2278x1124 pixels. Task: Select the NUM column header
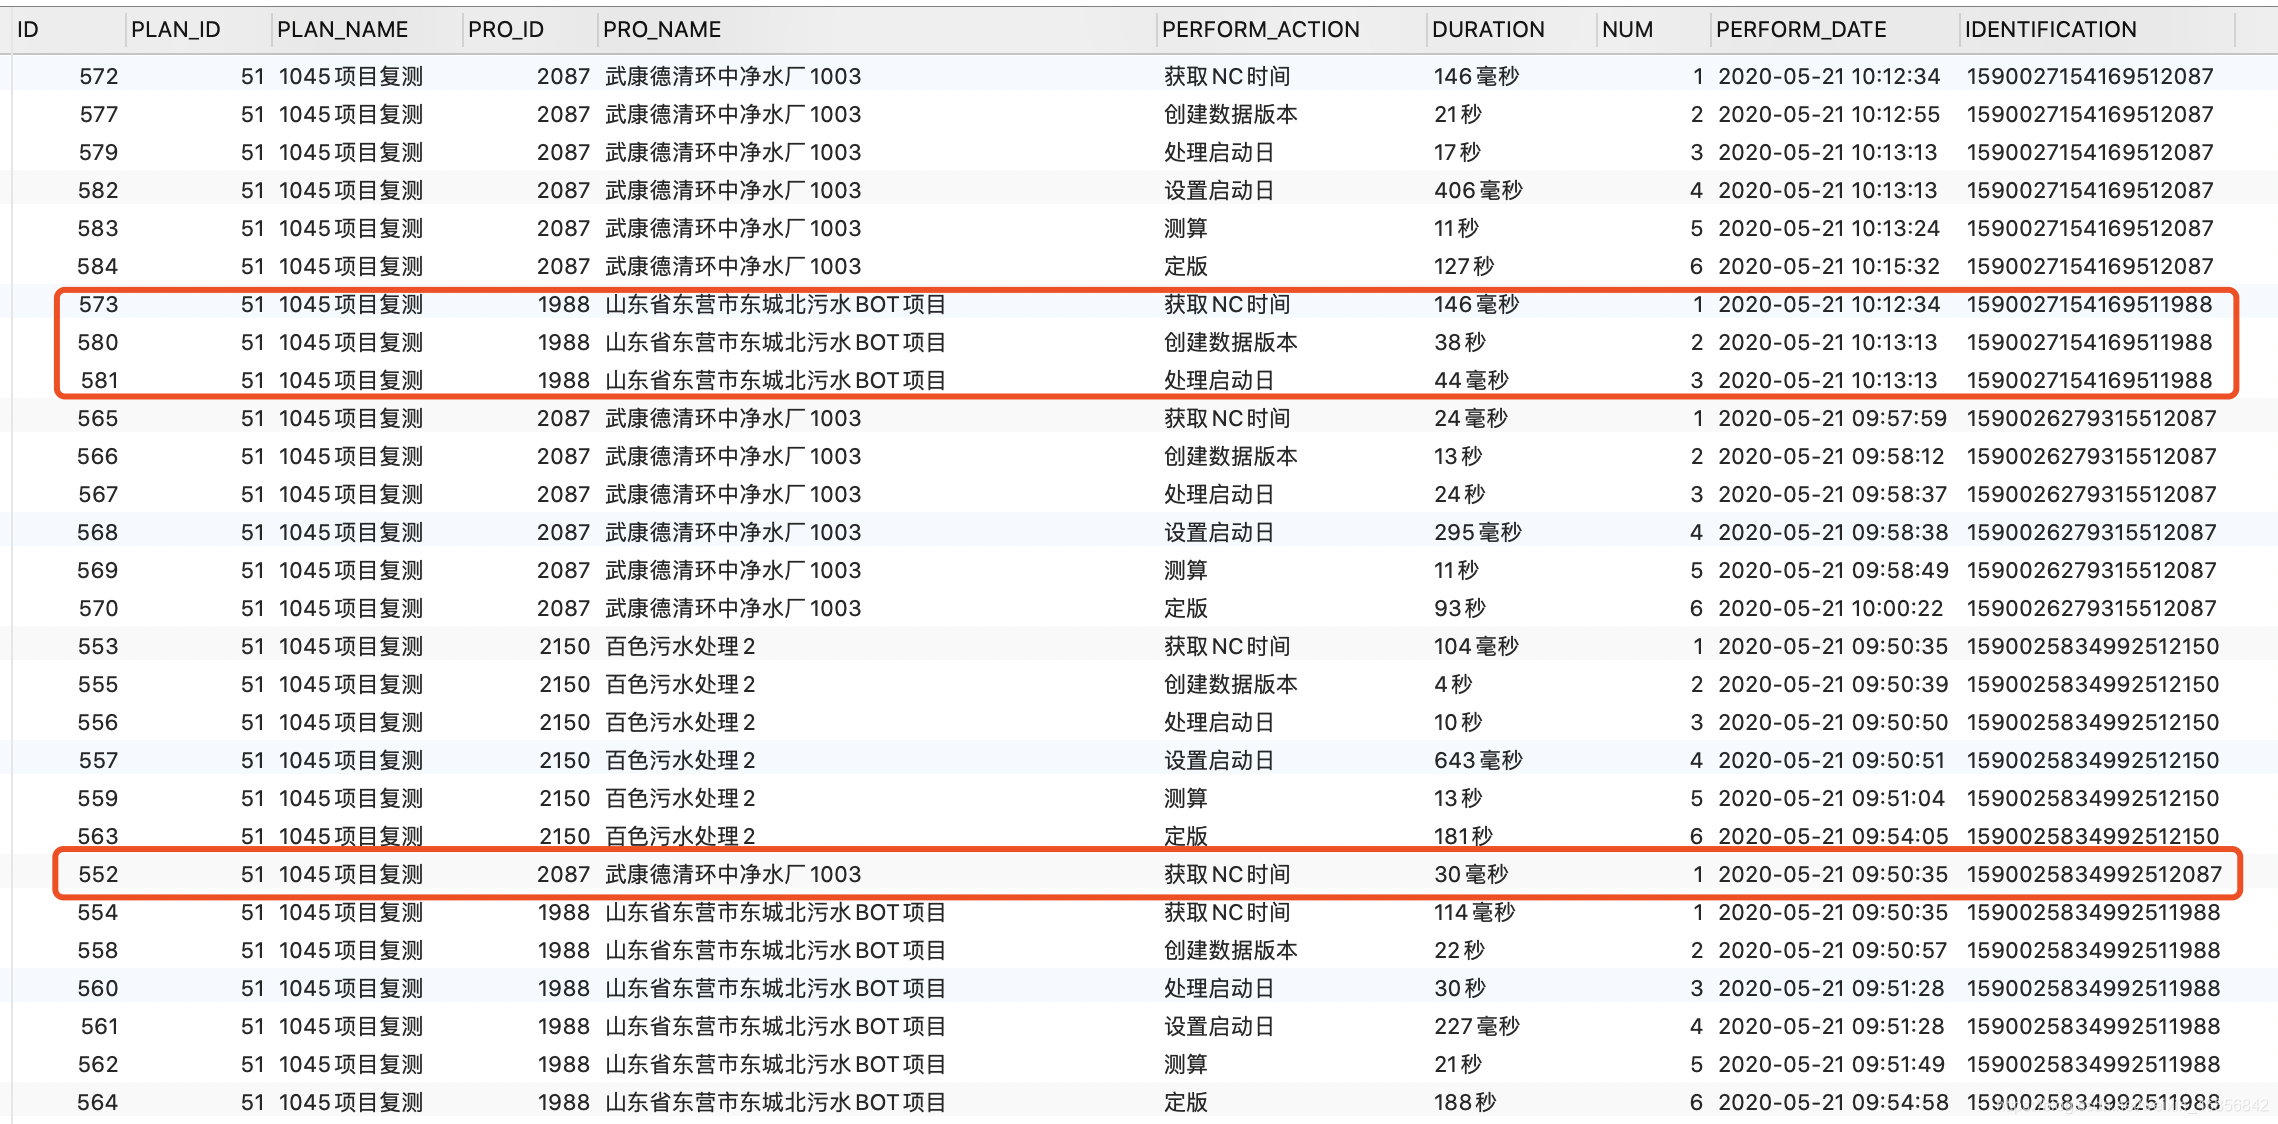1626,30
